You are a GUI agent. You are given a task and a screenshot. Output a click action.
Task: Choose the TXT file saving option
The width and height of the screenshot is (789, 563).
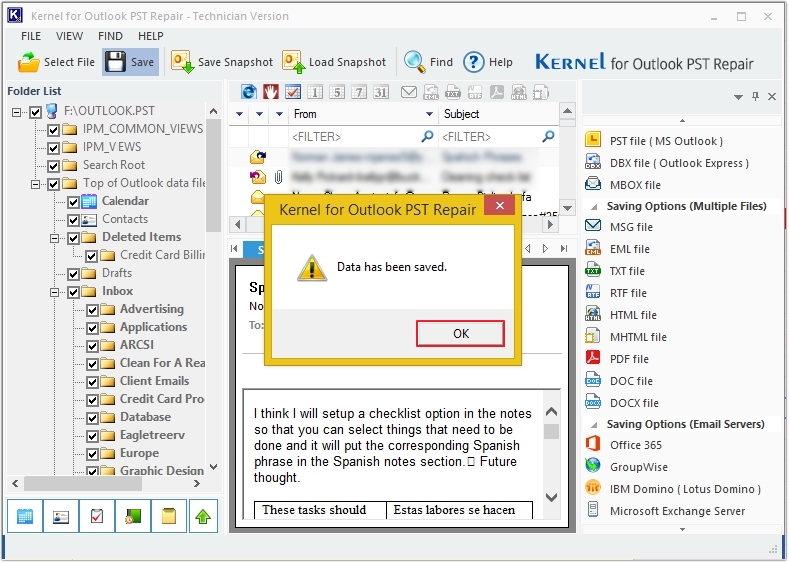click(627, 271)
